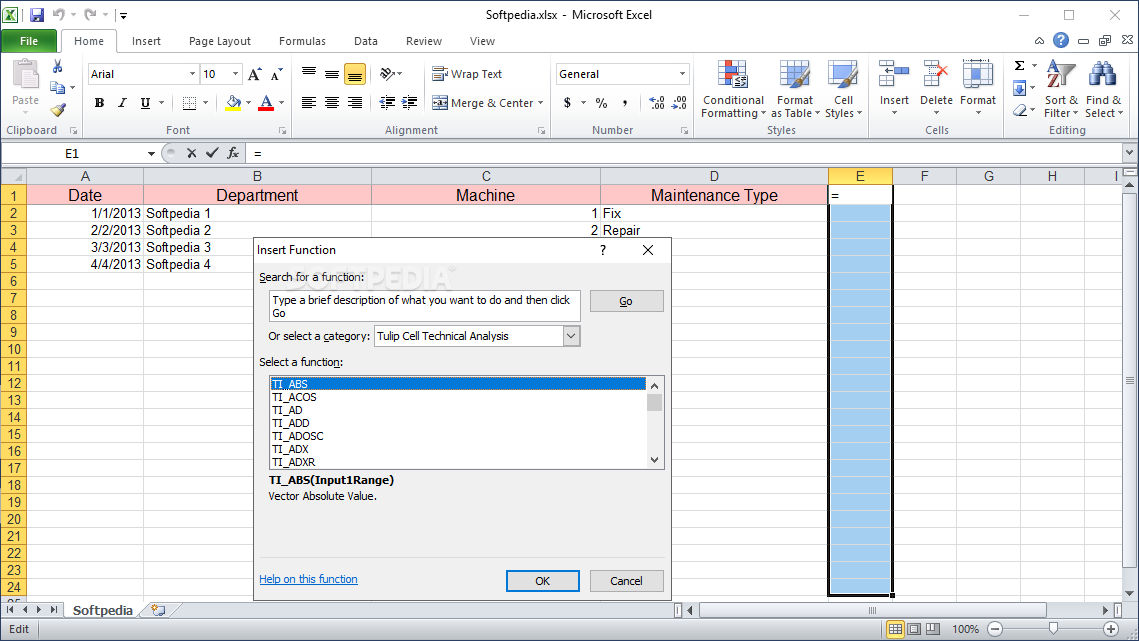
Task: Insert new worksheet tab icon
Action: pyautogui.click(x=158, y=610)
